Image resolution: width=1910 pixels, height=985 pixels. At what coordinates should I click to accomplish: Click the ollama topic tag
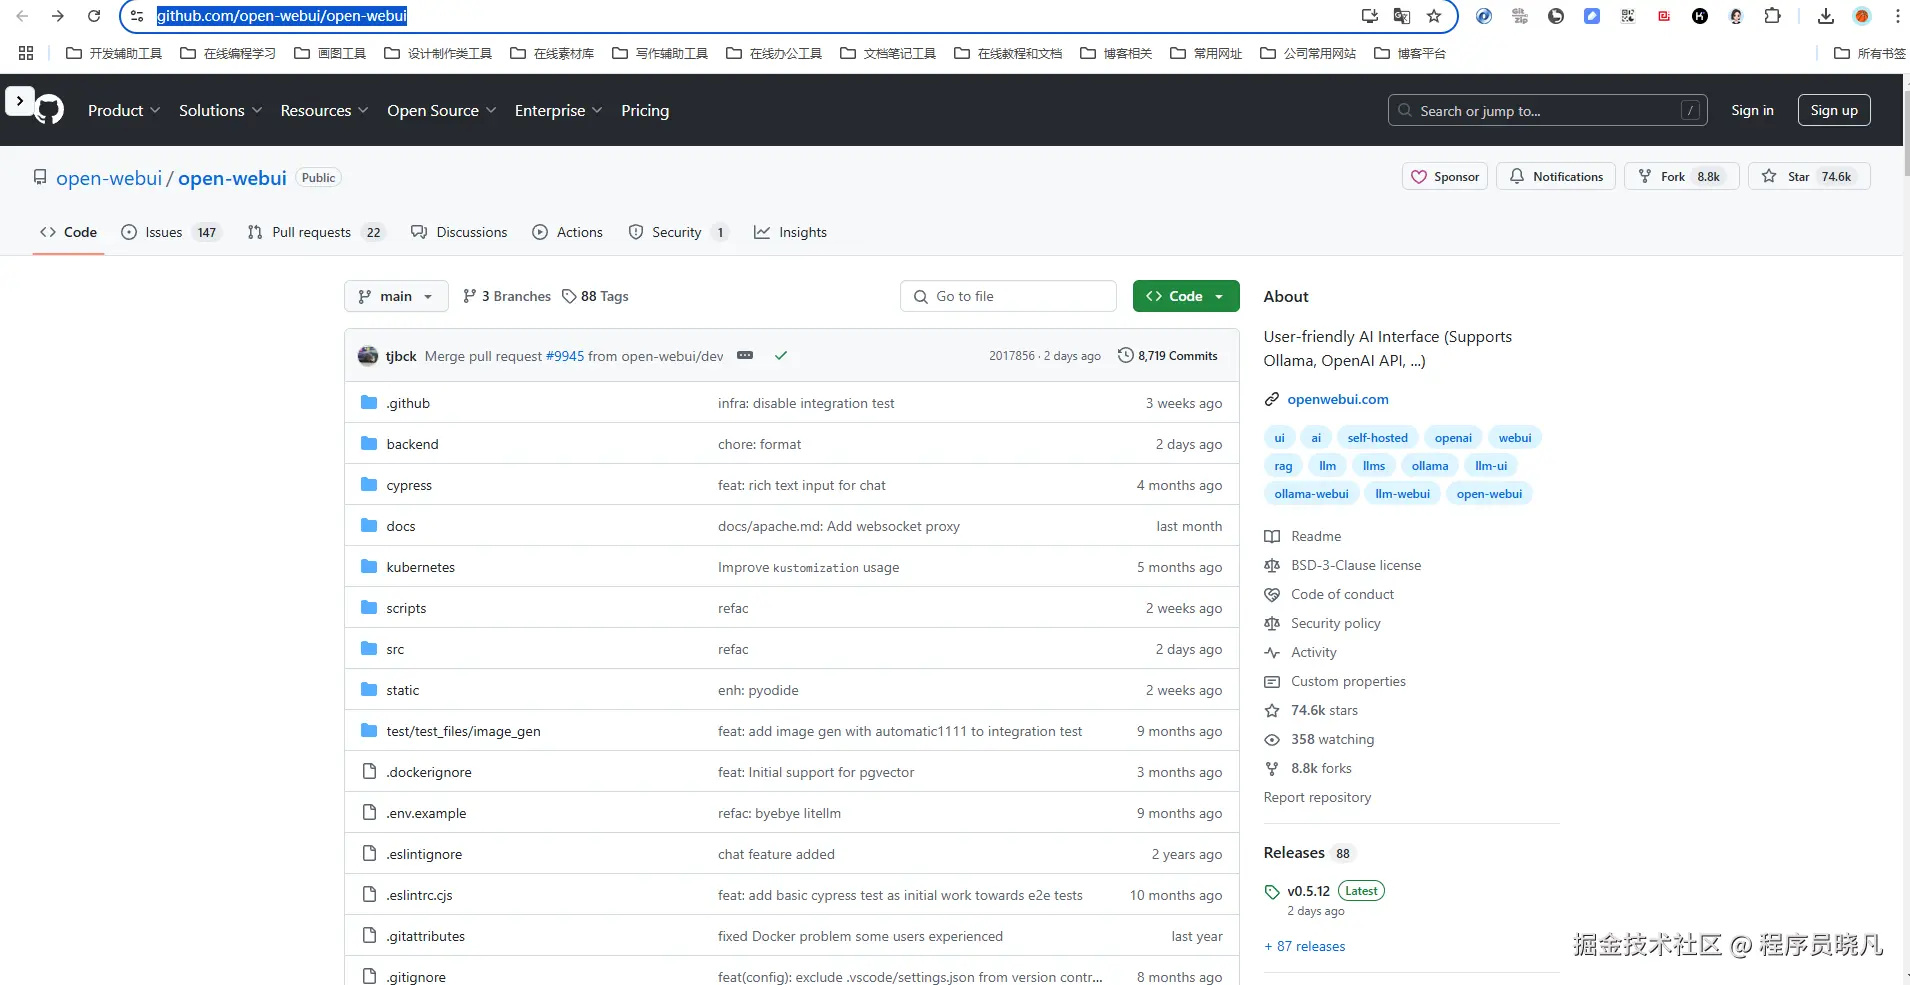(x=1430, y=466)
